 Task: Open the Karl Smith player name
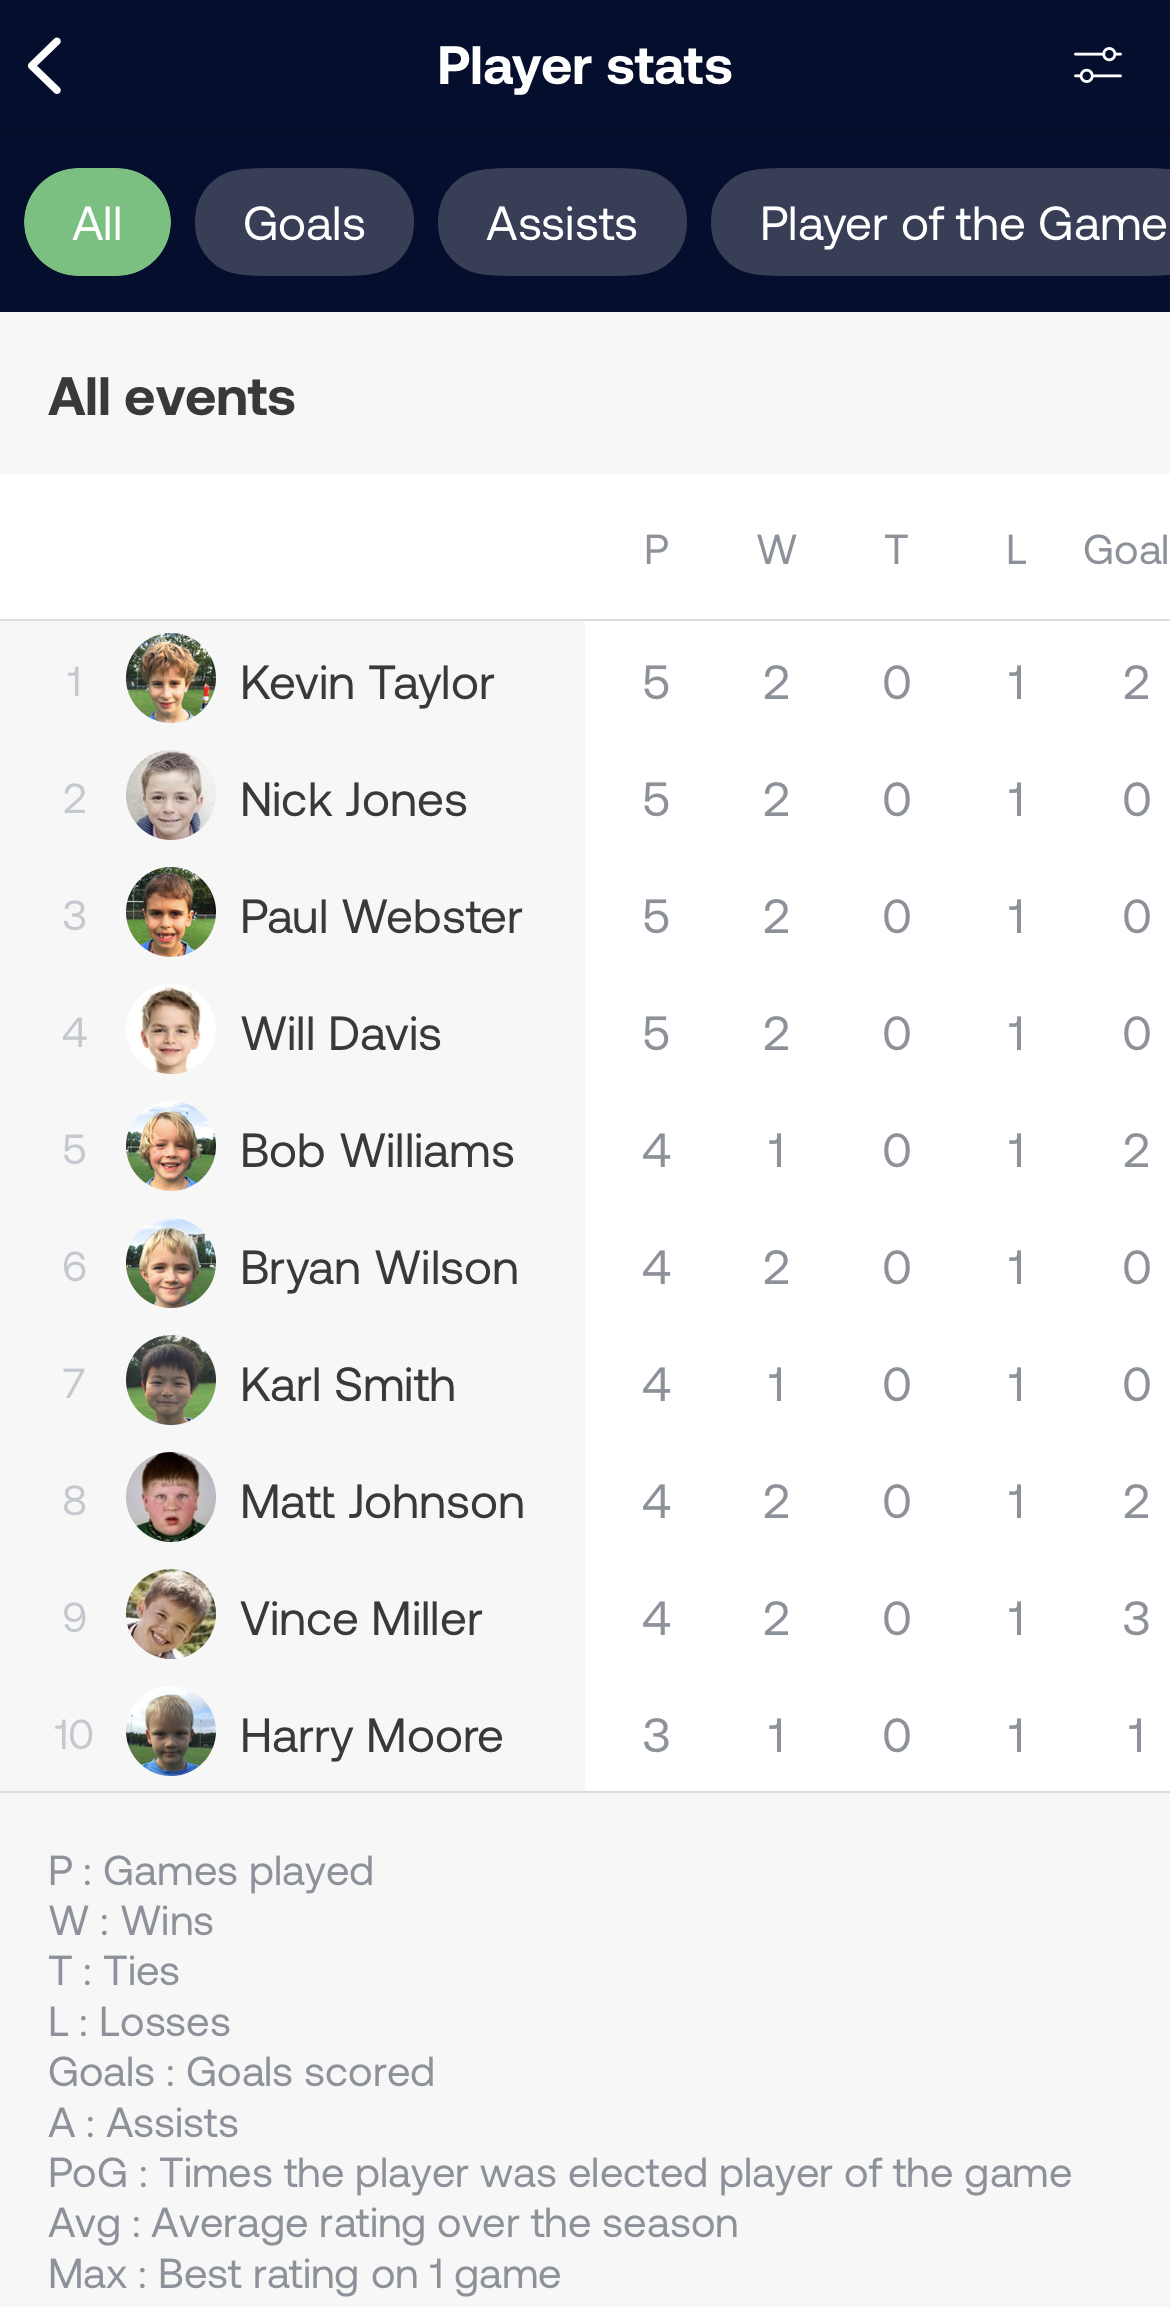(348, 1385)
